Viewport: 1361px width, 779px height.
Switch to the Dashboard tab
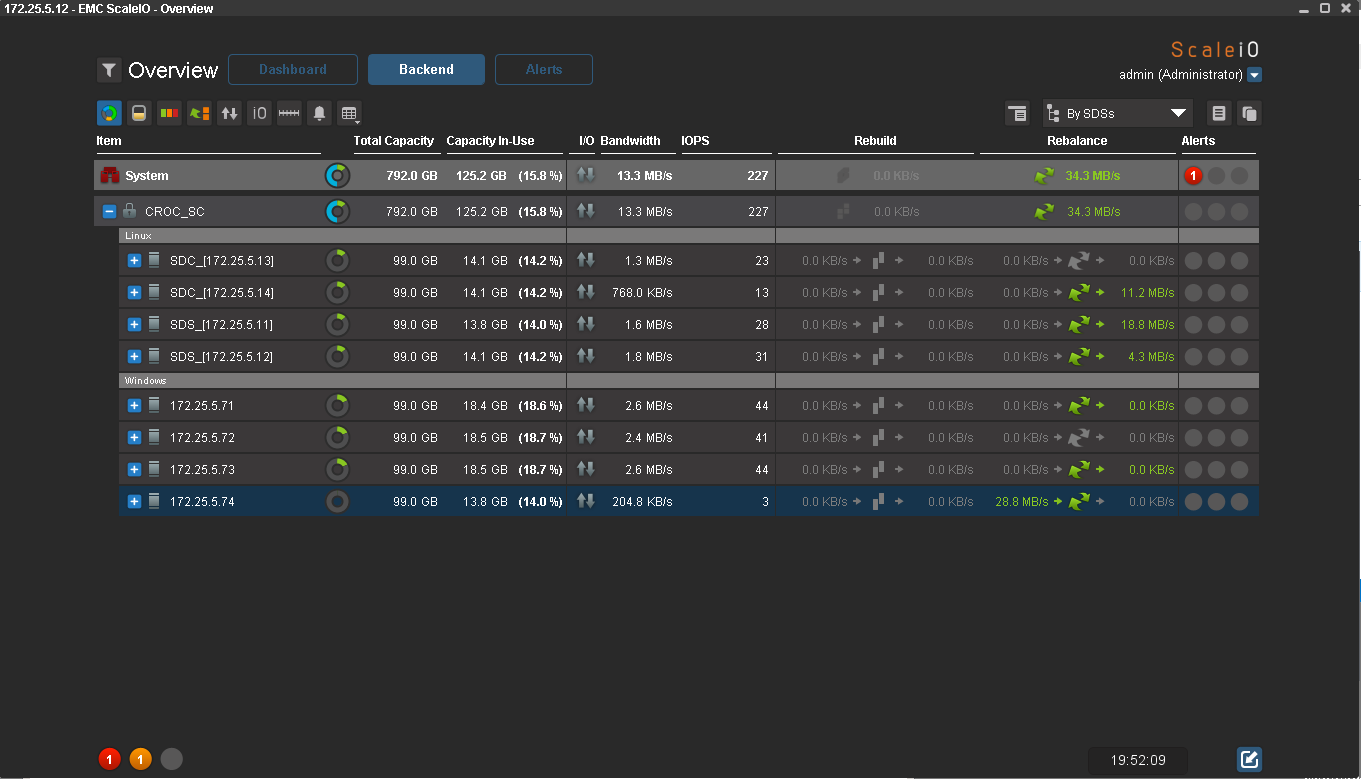pos(293,70)
